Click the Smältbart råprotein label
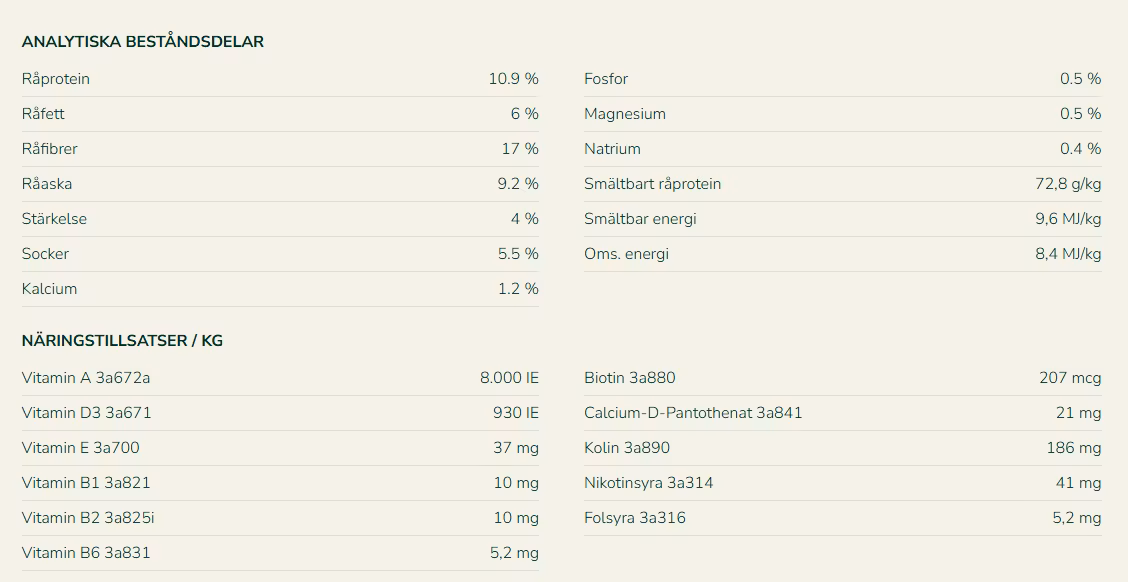 click(652, 184)
